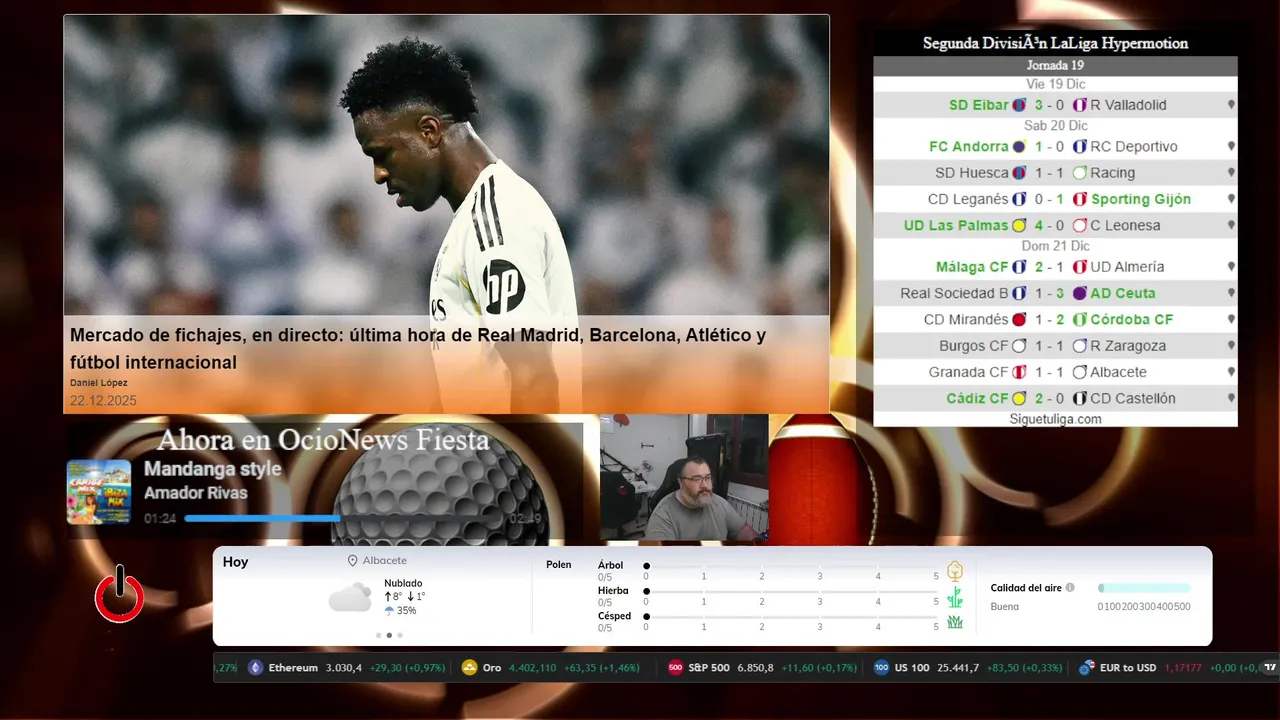This screenshot has height=720, width=1280.
Task: Click the webcam video feed
Action: coord(684,478)
